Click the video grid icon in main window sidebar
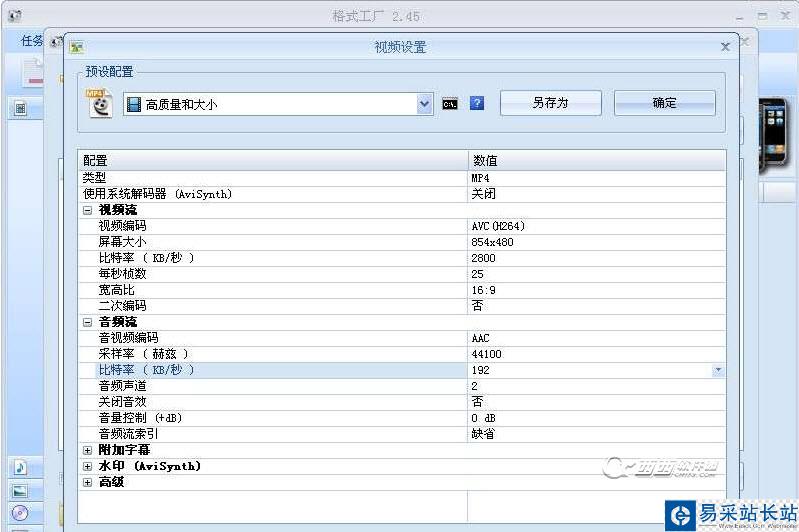The image size is (799, 532). 20,108
